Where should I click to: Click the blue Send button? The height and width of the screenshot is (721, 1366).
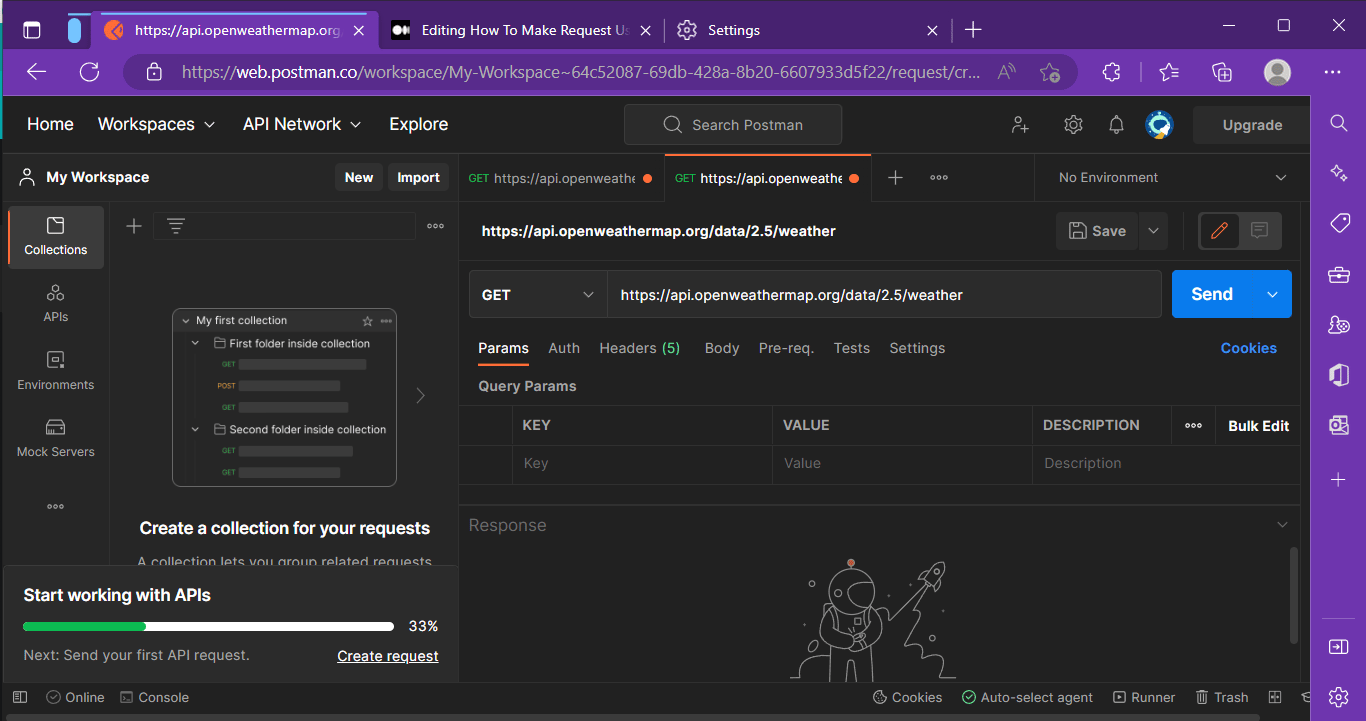point(1212,294)
